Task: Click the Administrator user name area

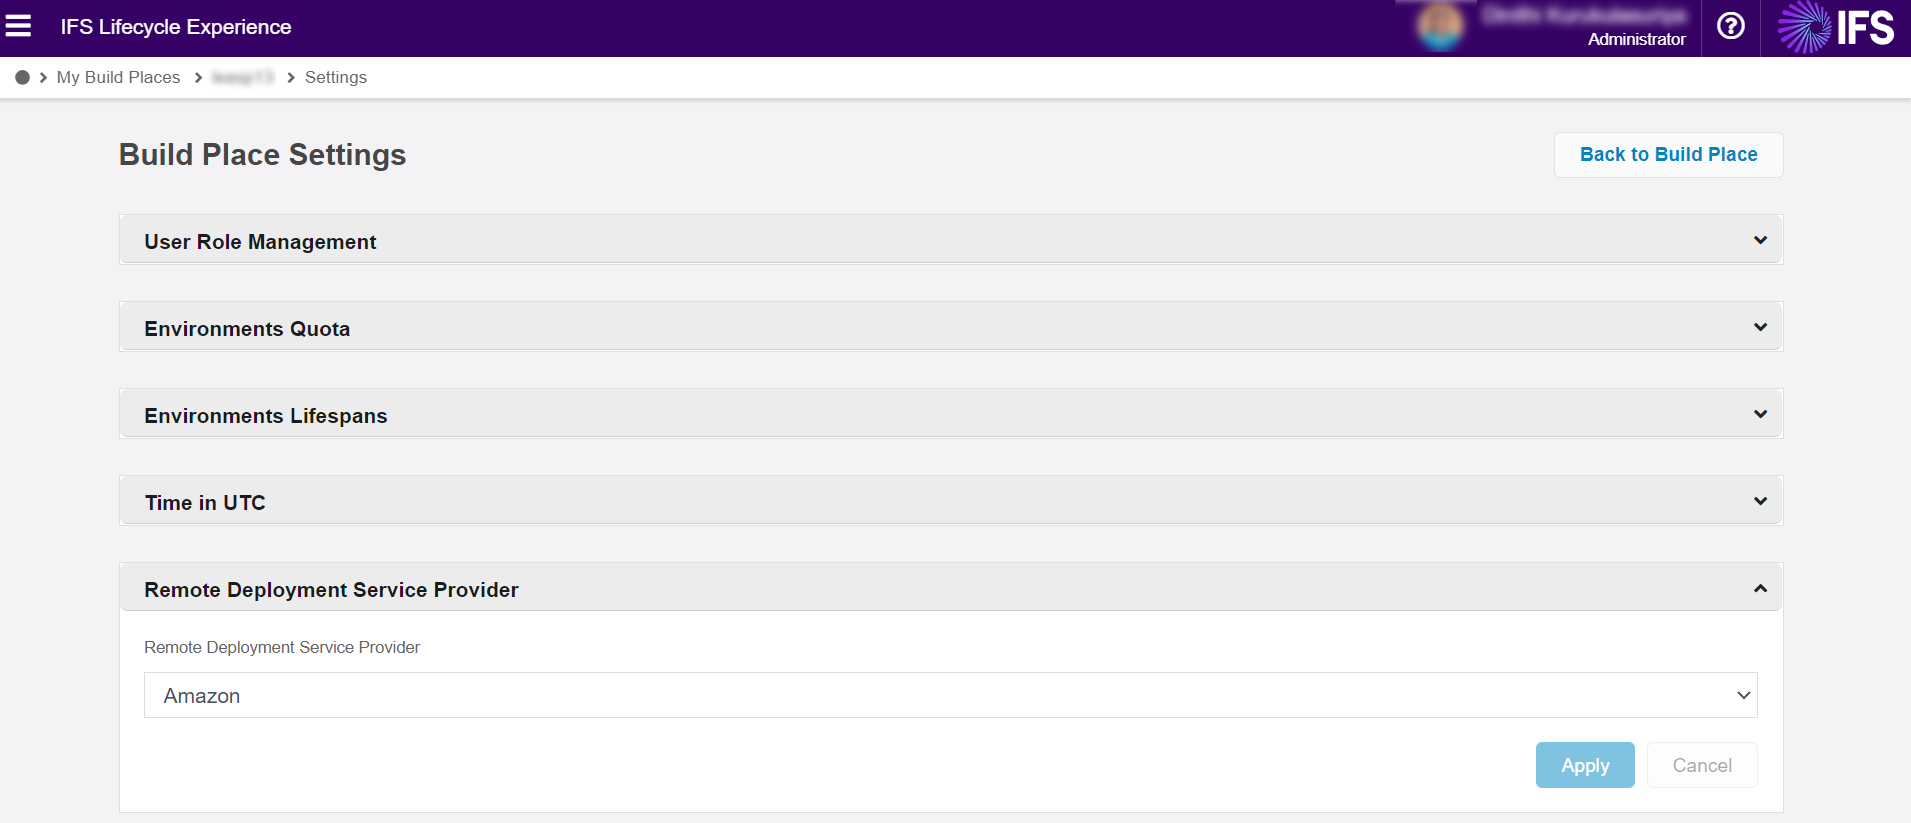Action: point(1636,39)
